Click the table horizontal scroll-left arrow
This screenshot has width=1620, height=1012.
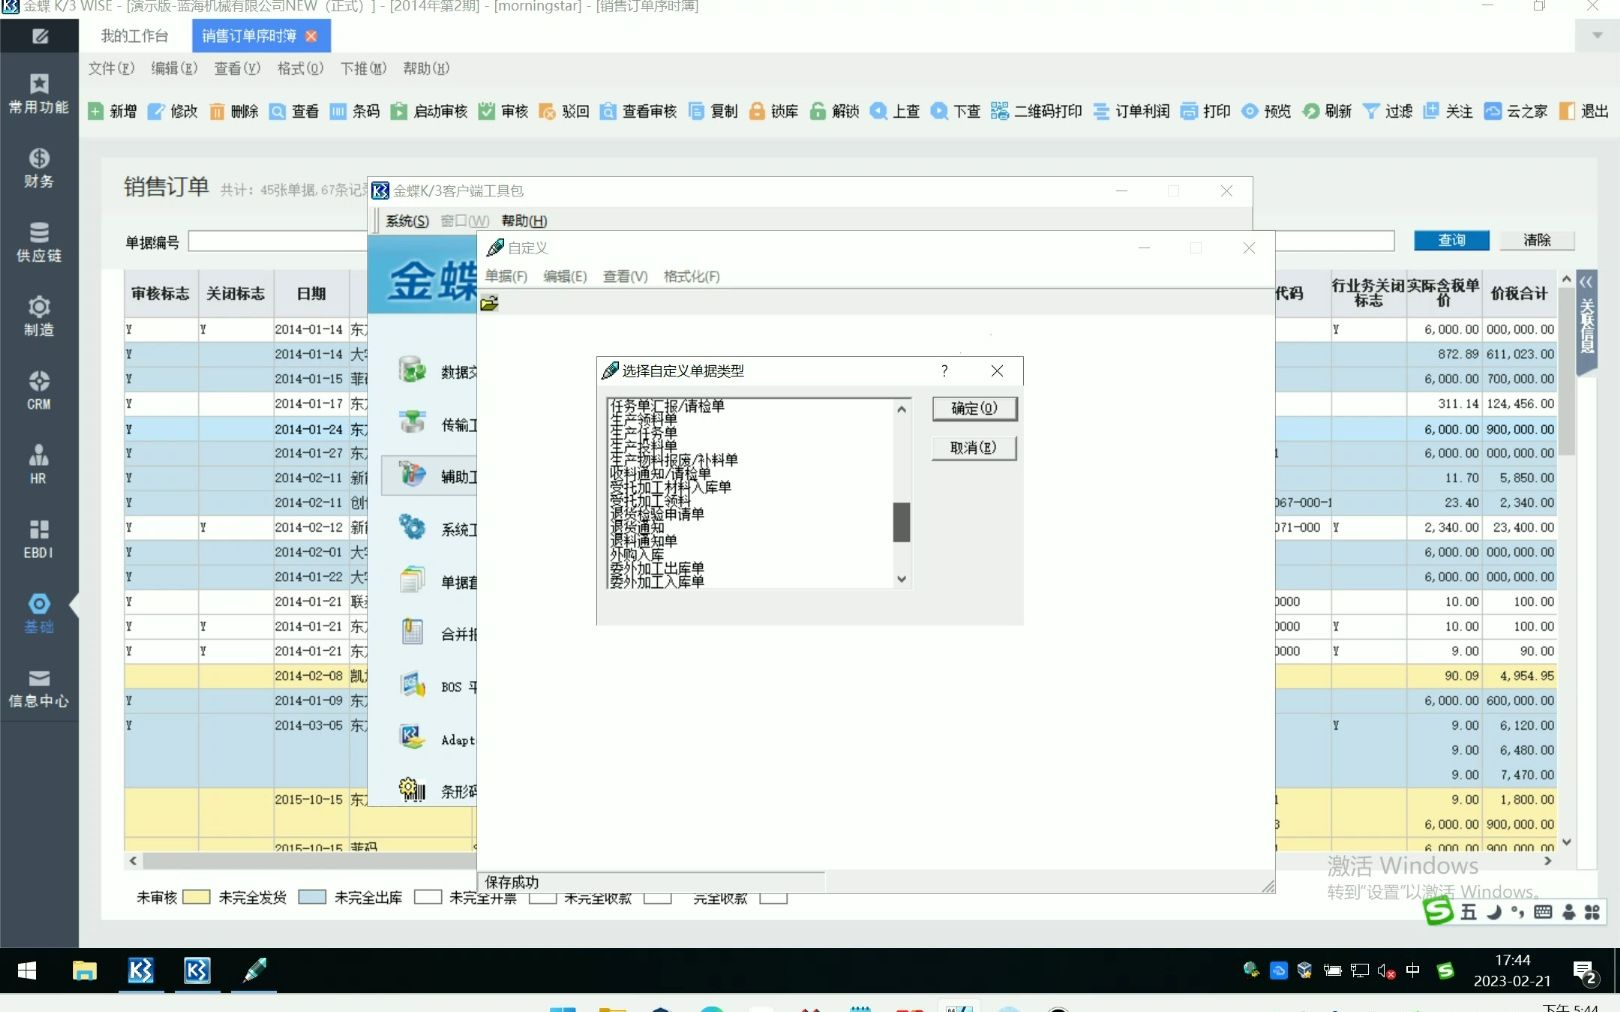point(133,860)
